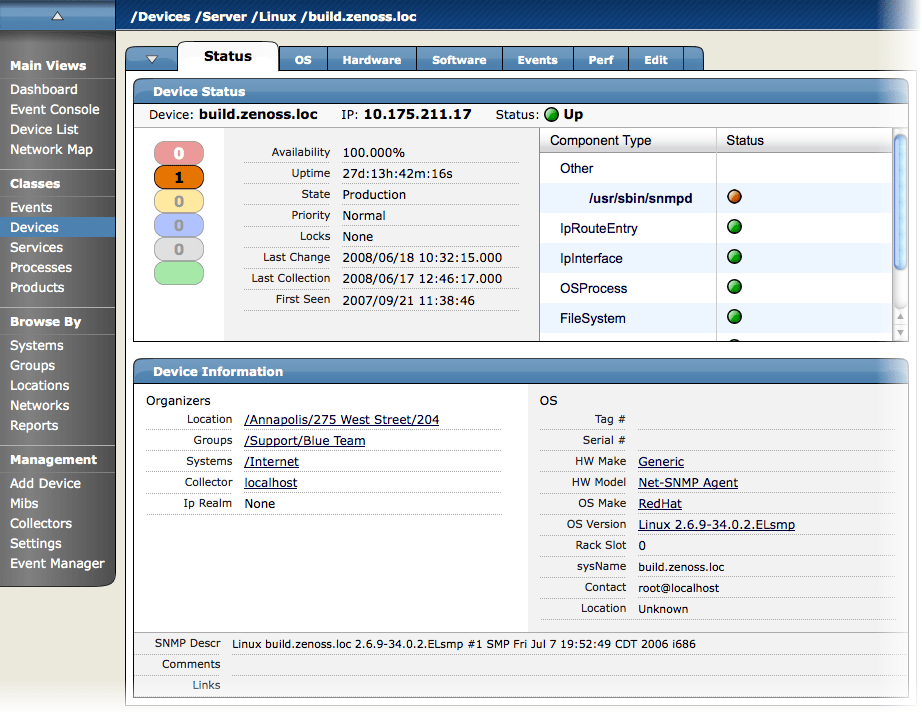Open Dashboard in Main Views
Viewport: 922px width, 714px height.
coord(44,89)
